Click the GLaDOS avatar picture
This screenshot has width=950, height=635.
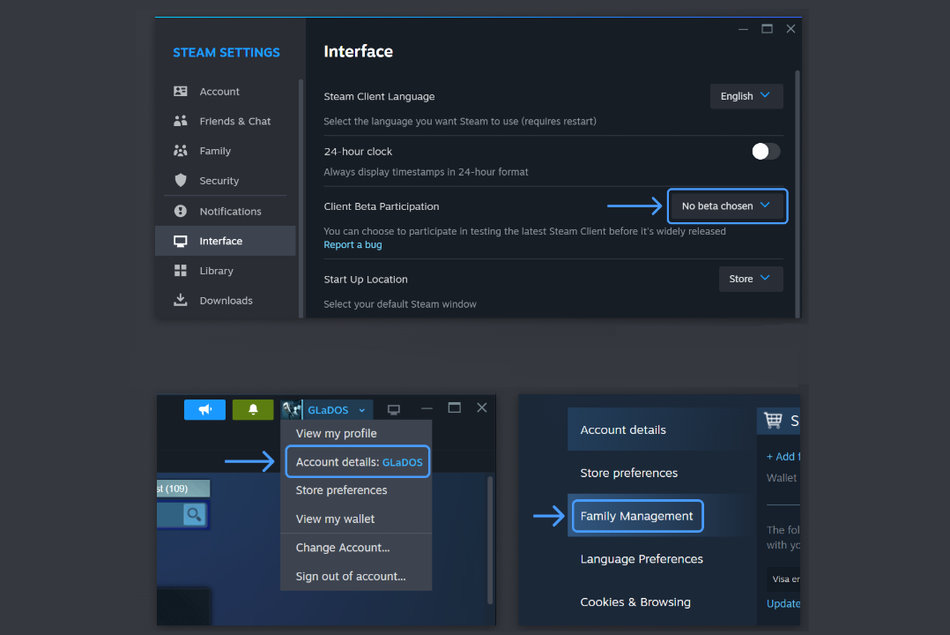click(291, 410)
